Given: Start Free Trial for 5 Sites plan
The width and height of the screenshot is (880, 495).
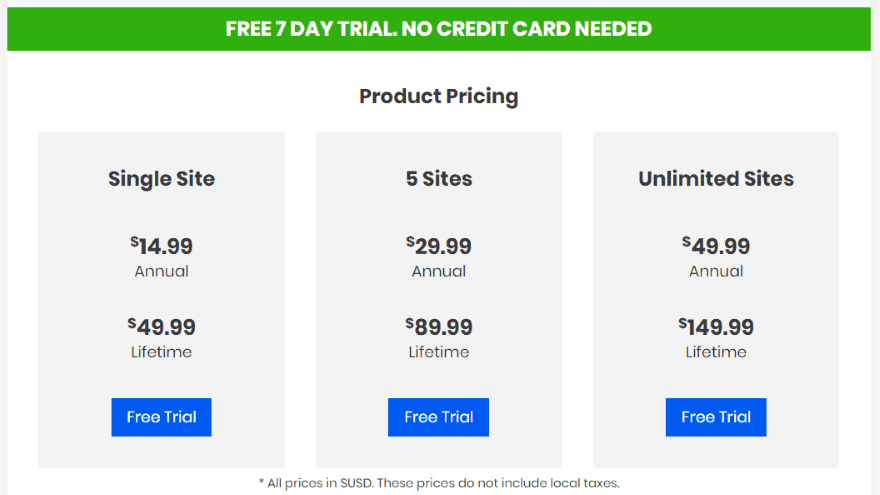Looking at the screenshot, I should click(438, 417).
